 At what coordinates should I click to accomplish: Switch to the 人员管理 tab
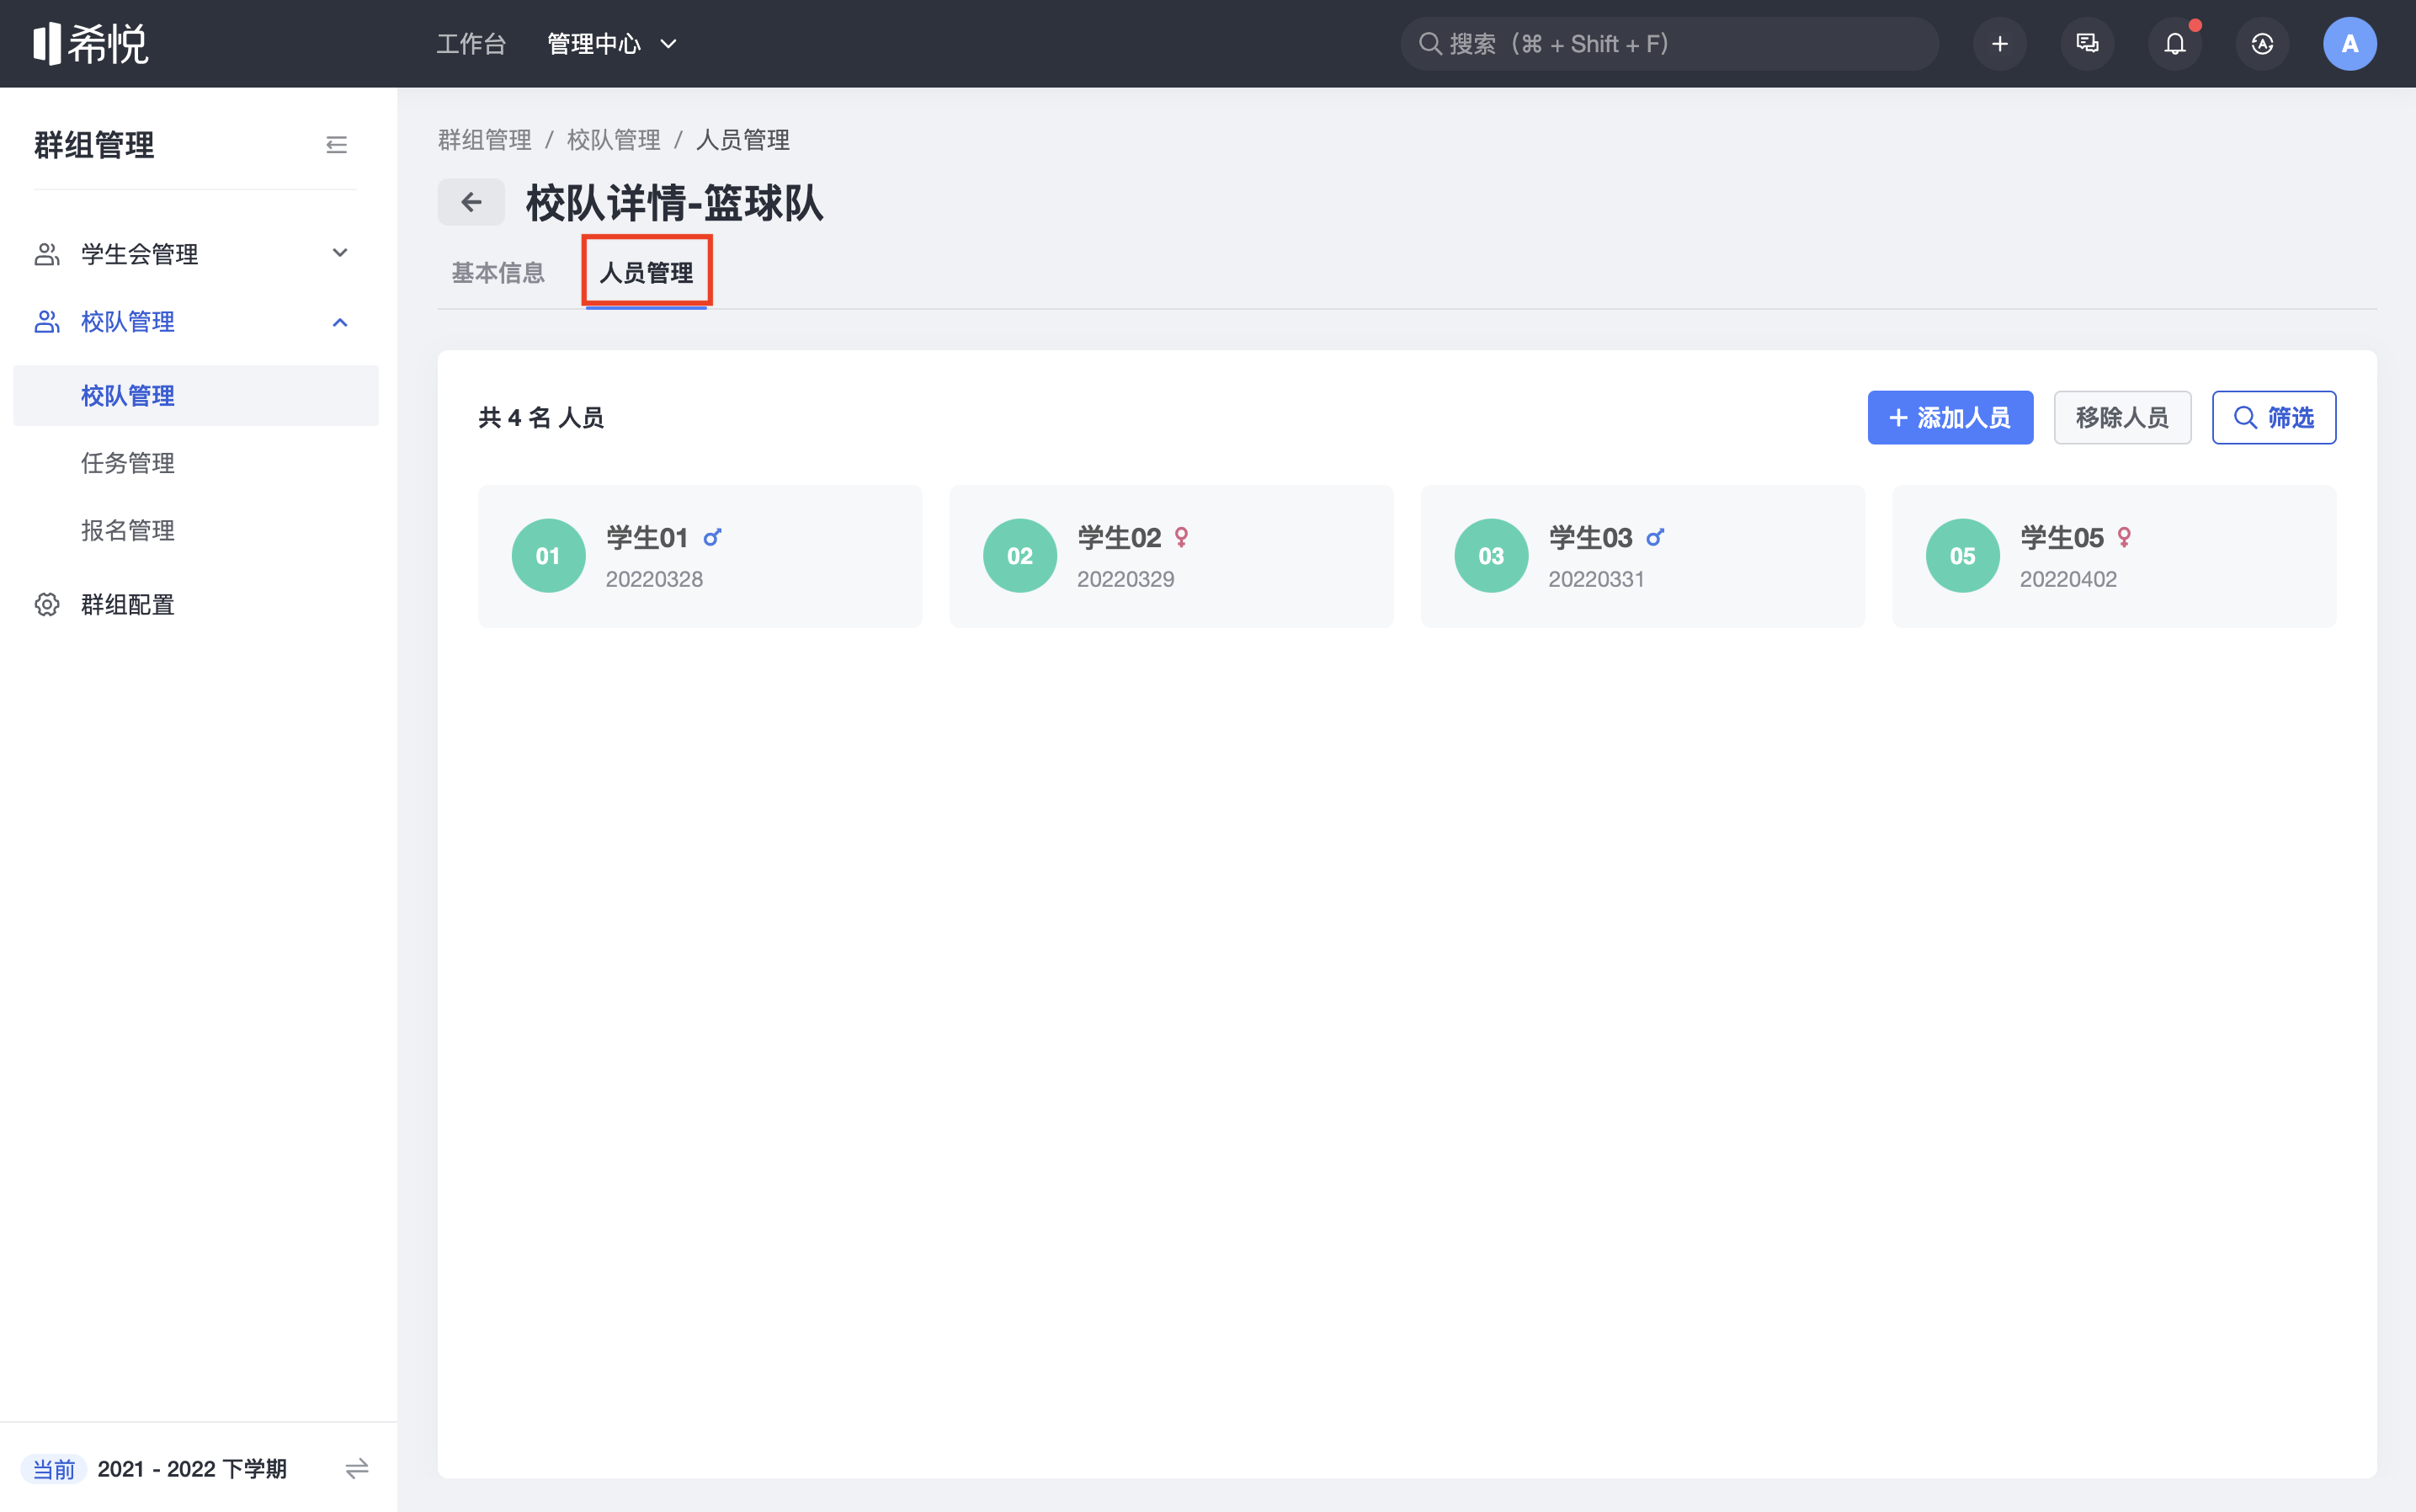pos(646,273)
